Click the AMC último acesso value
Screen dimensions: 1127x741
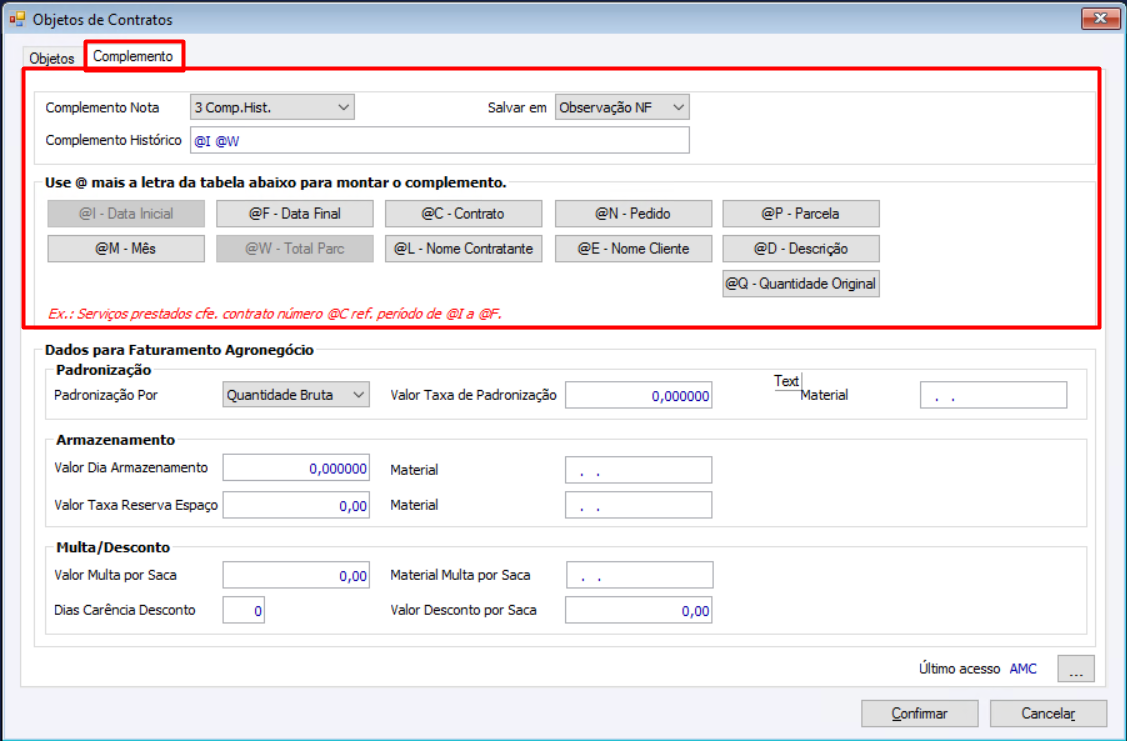(x=1023, y=669)
